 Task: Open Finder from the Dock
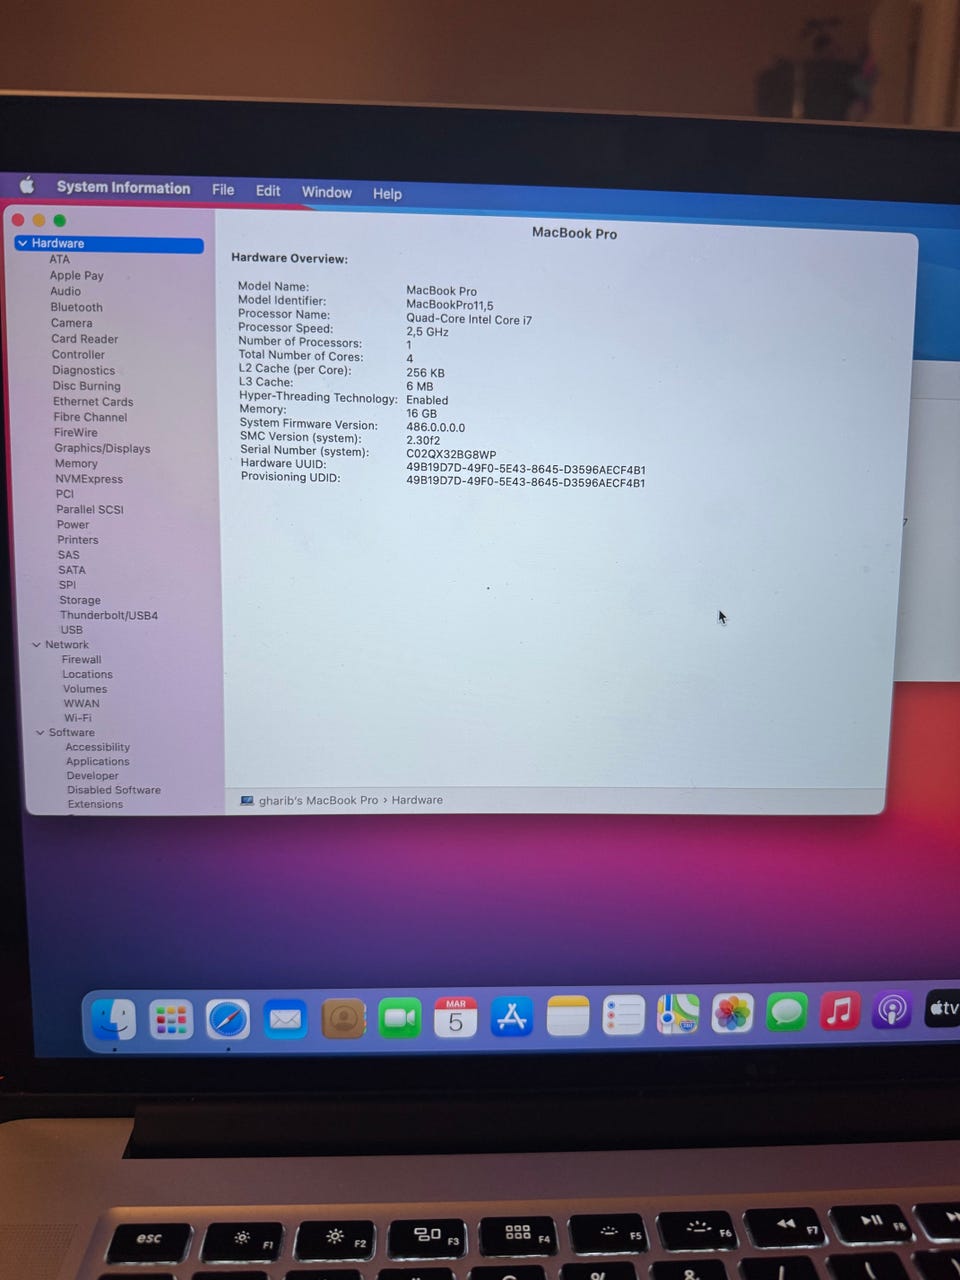tap(114, 1020)
